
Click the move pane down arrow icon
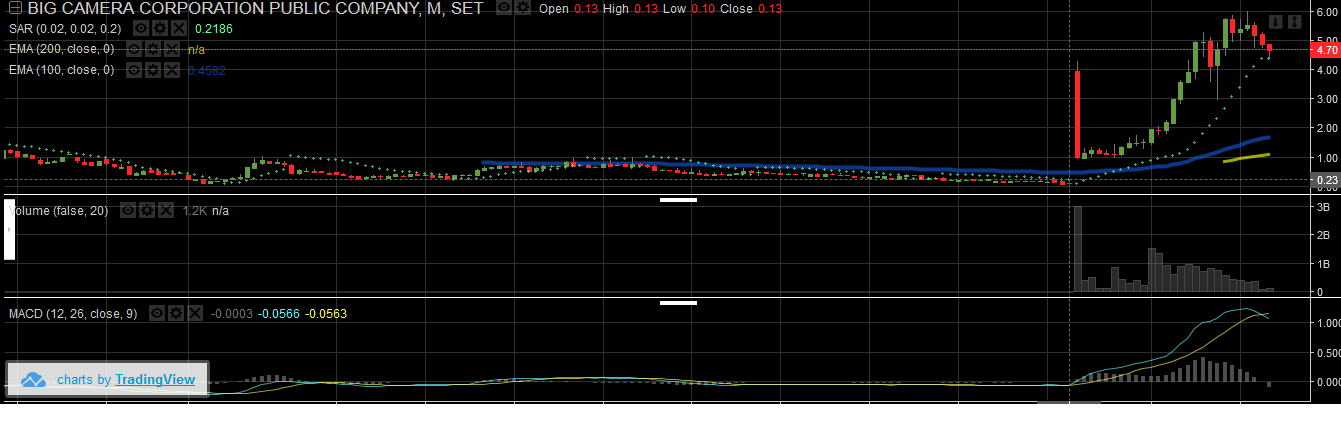pos(1277,21)
